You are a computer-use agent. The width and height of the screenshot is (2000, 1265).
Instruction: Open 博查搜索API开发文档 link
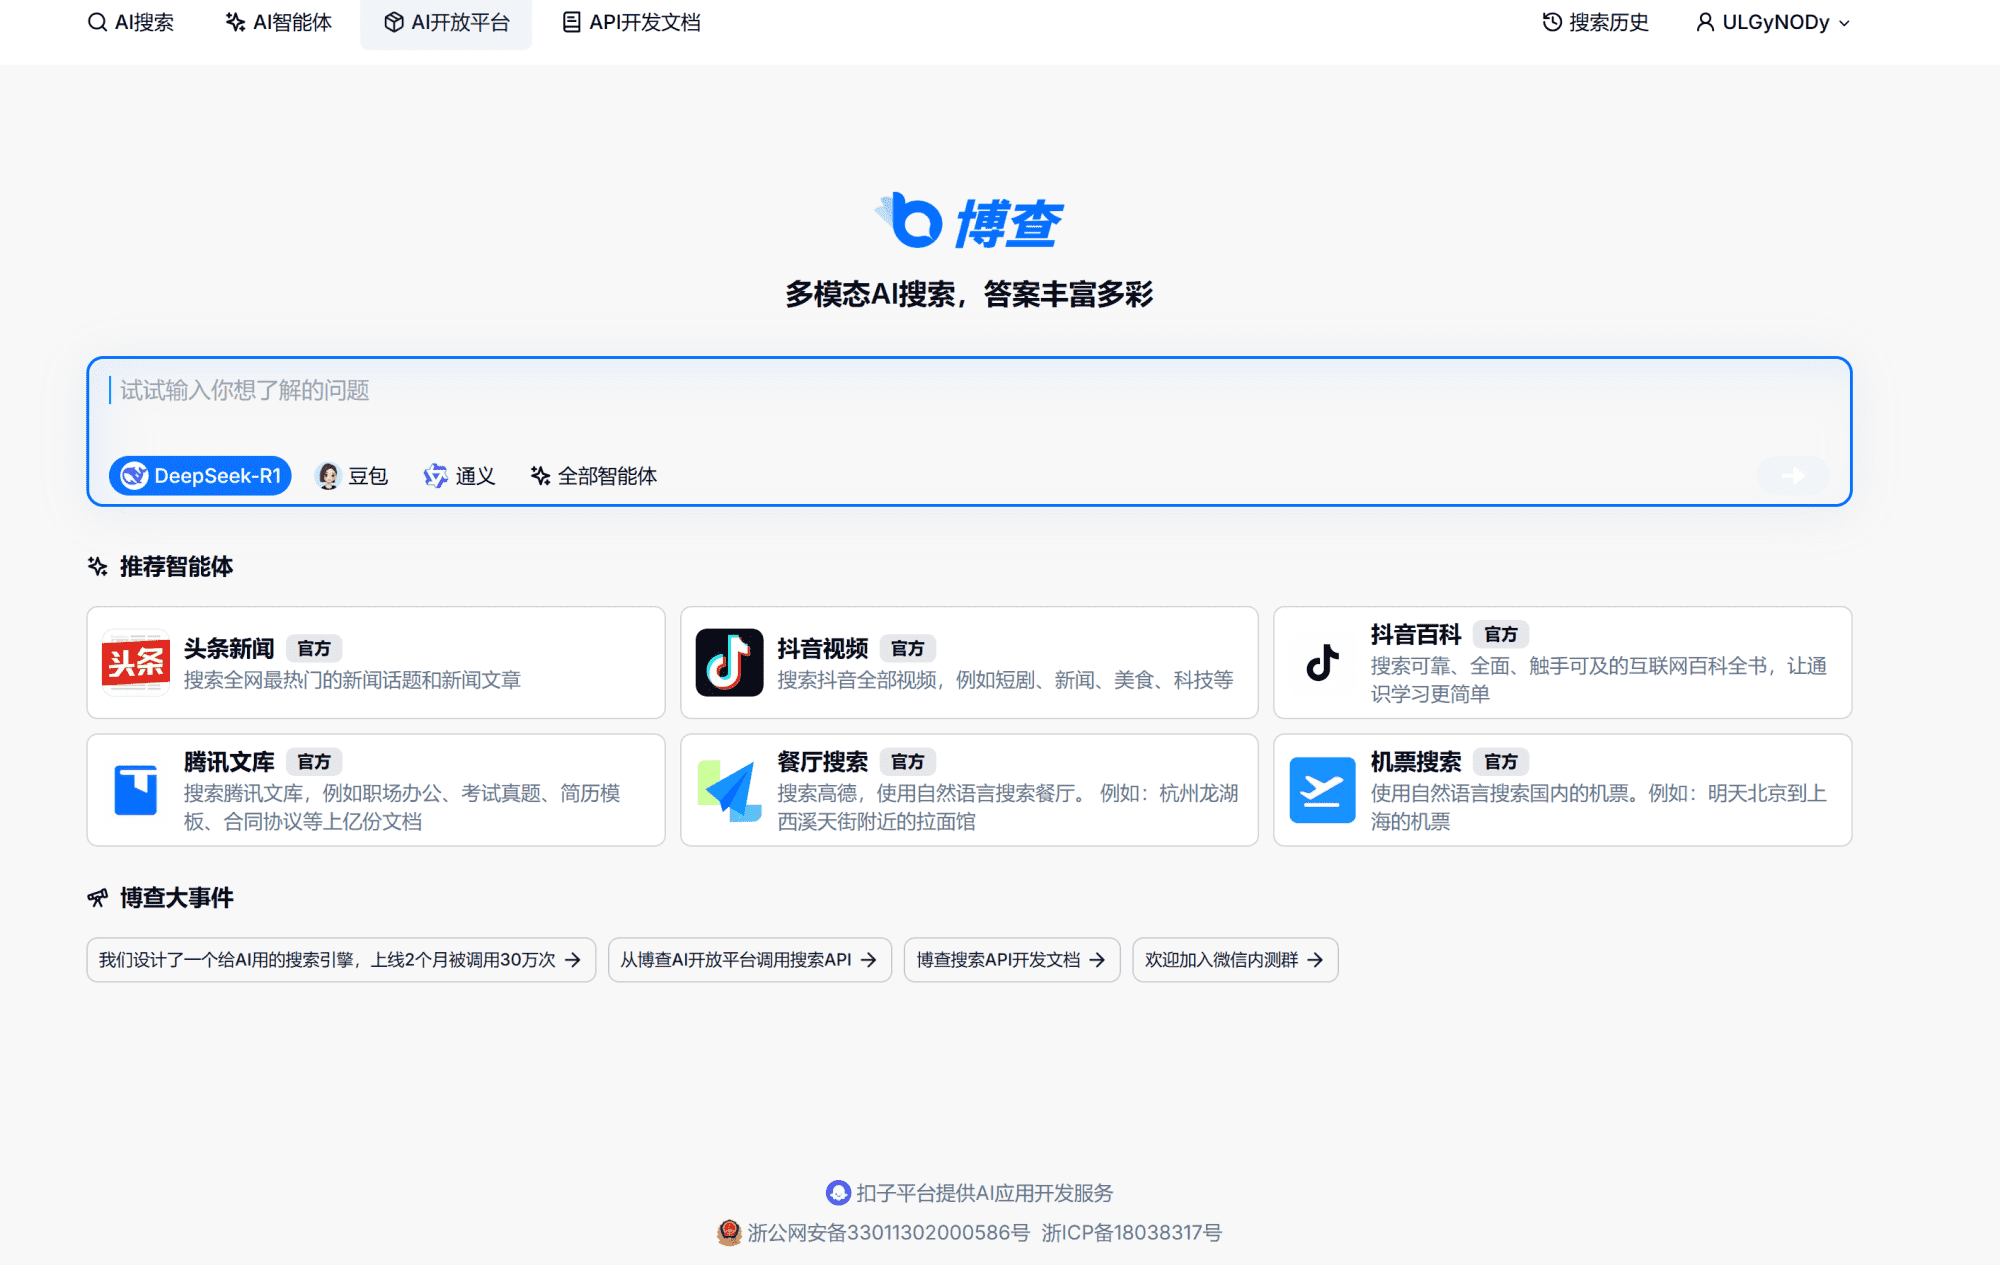(x=1012, y=960)
